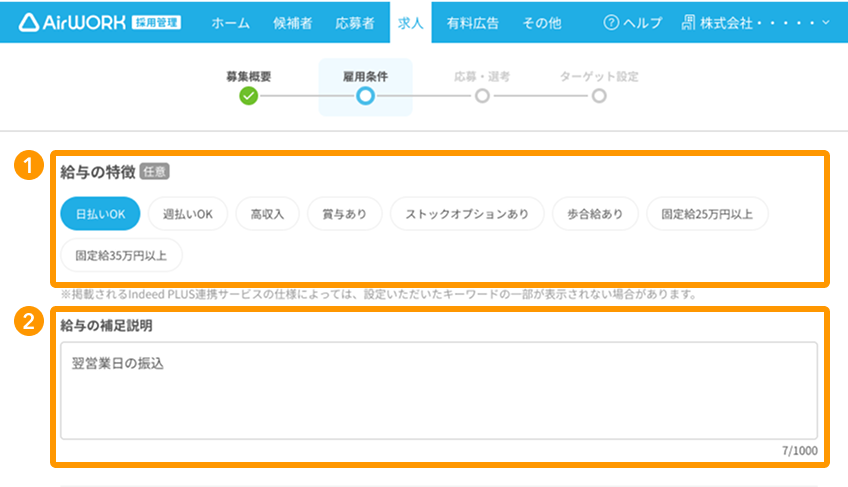
Task: Expand the company account dropdown chevron
Action: 825,23
